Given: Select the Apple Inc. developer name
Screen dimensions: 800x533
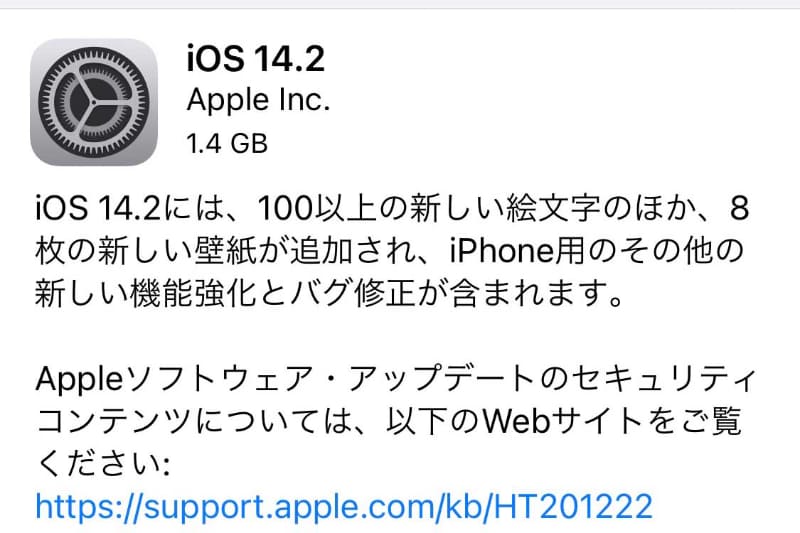Looking at the screenshot, I should [x=258, y=100].
